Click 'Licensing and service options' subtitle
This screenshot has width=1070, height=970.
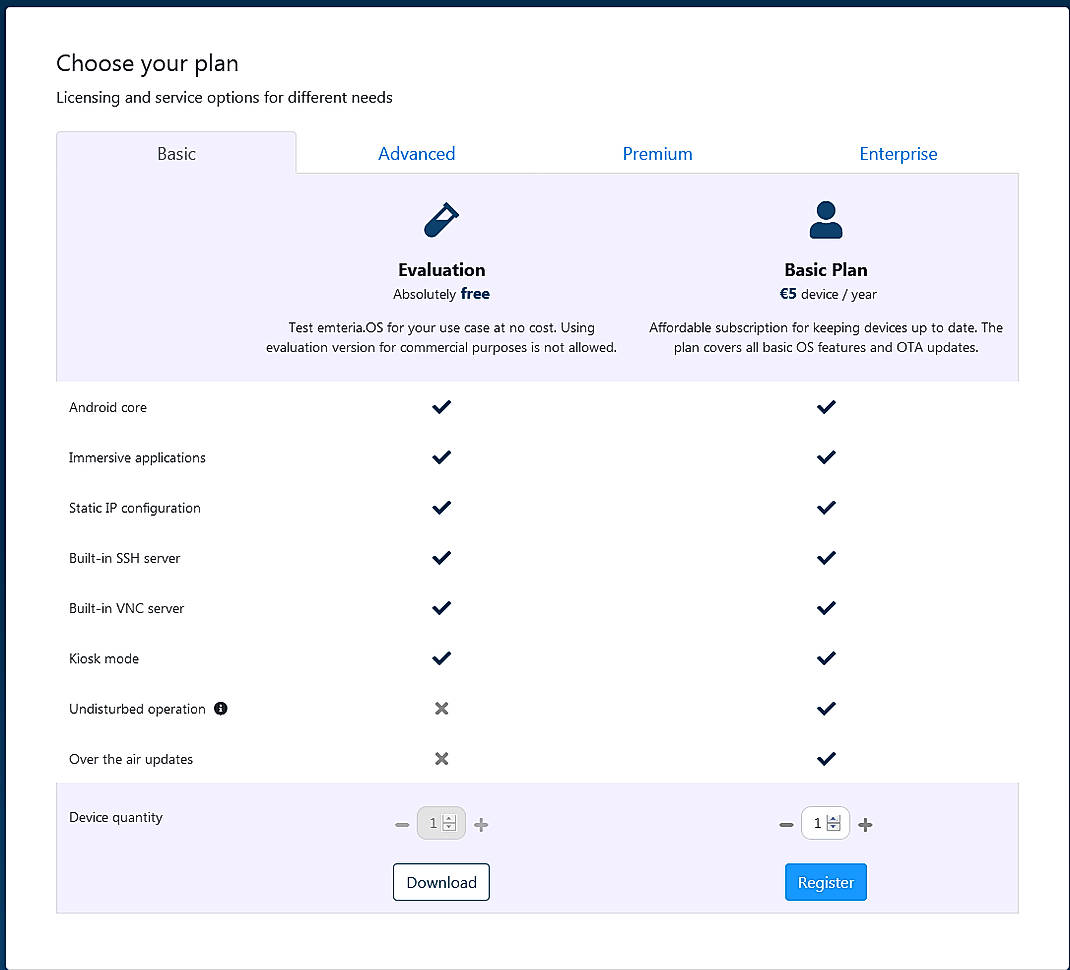225,98
